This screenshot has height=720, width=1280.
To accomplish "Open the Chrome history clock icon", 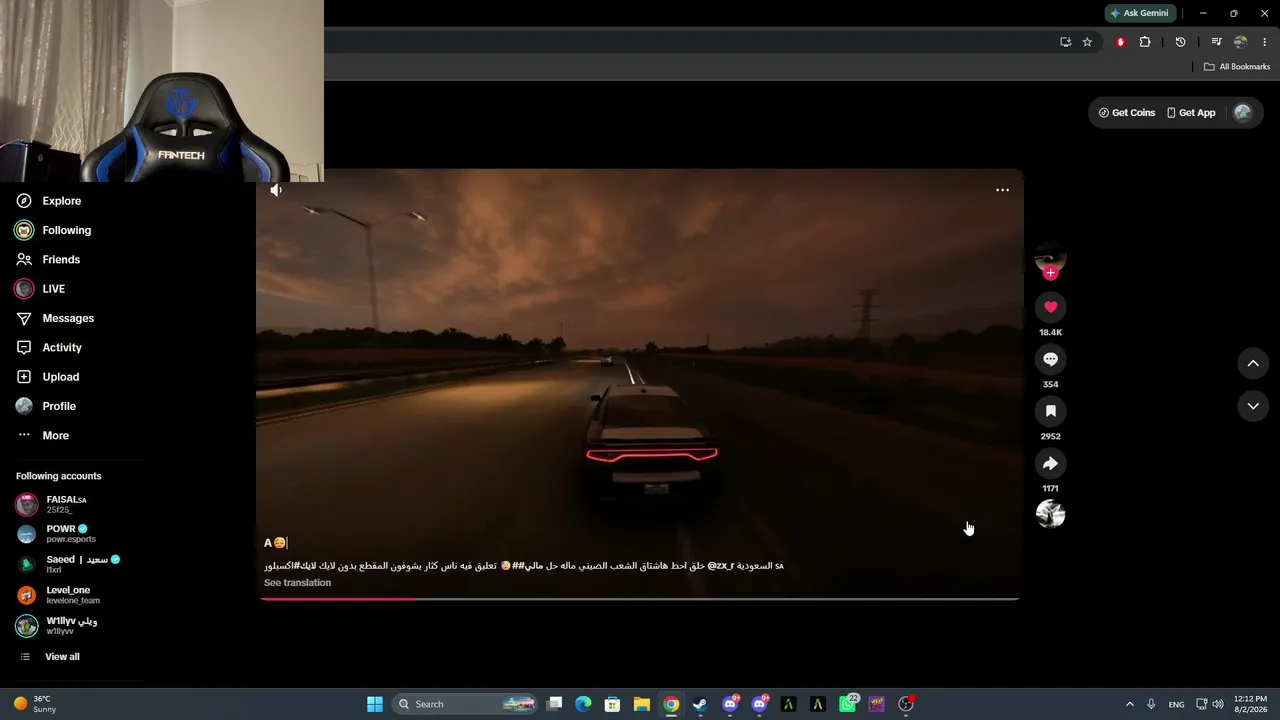I will (1180, 42).
